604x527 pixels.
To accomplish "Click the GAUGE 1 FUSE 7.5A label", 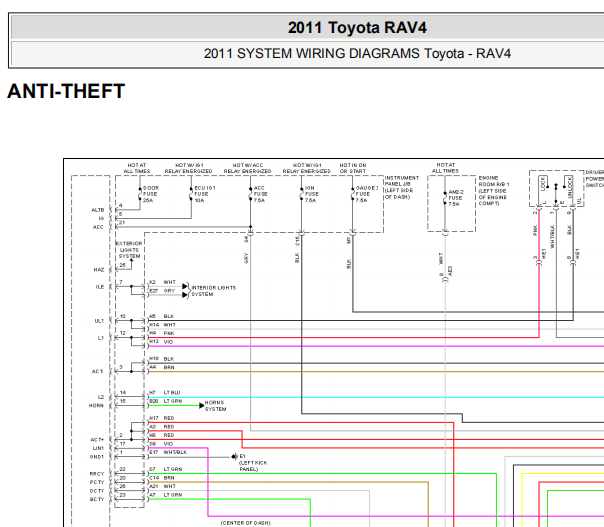I will [367, 194].
